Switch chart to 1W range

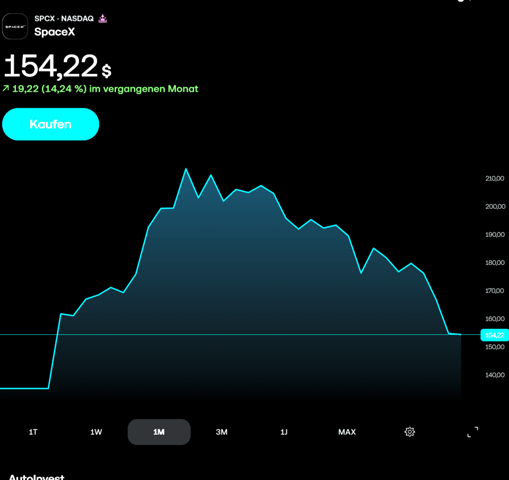pos(96,432)
